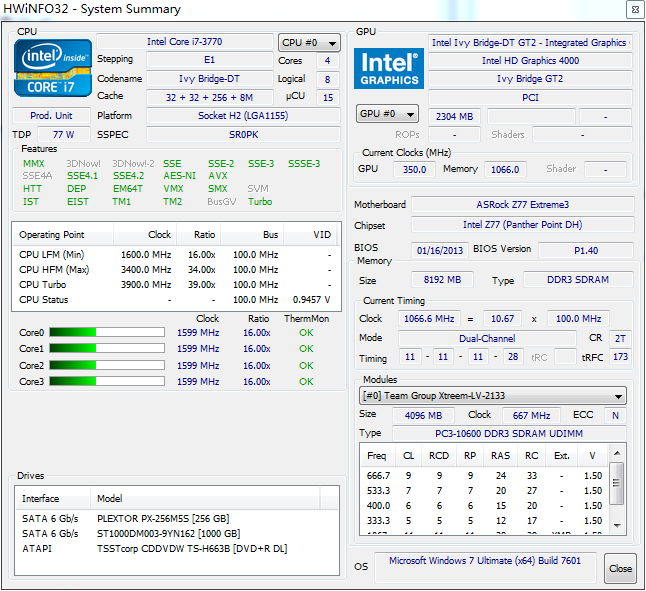Click the DDR3 SDRAM type field

tap(578, 280)
